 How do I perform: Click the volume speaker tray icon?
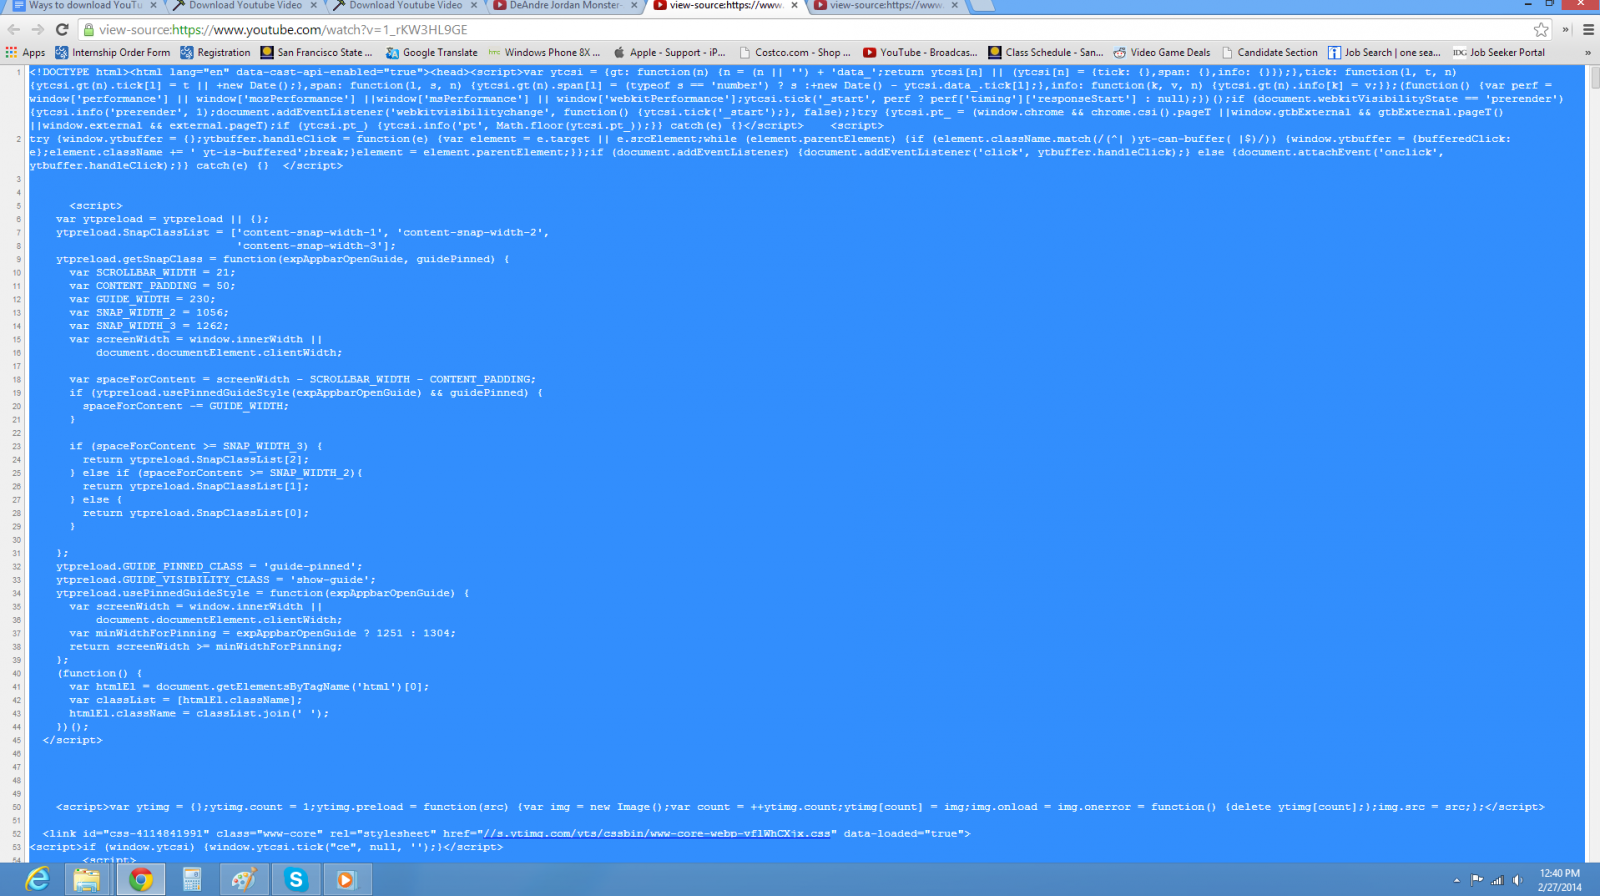click(1517, 880)
